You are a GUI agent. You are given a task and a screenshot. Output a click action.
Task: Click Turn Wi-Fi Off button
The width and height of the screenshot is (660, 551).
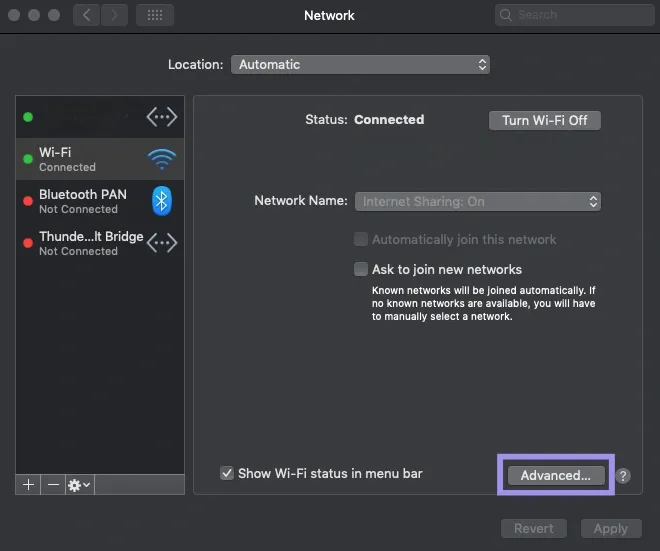545,120
